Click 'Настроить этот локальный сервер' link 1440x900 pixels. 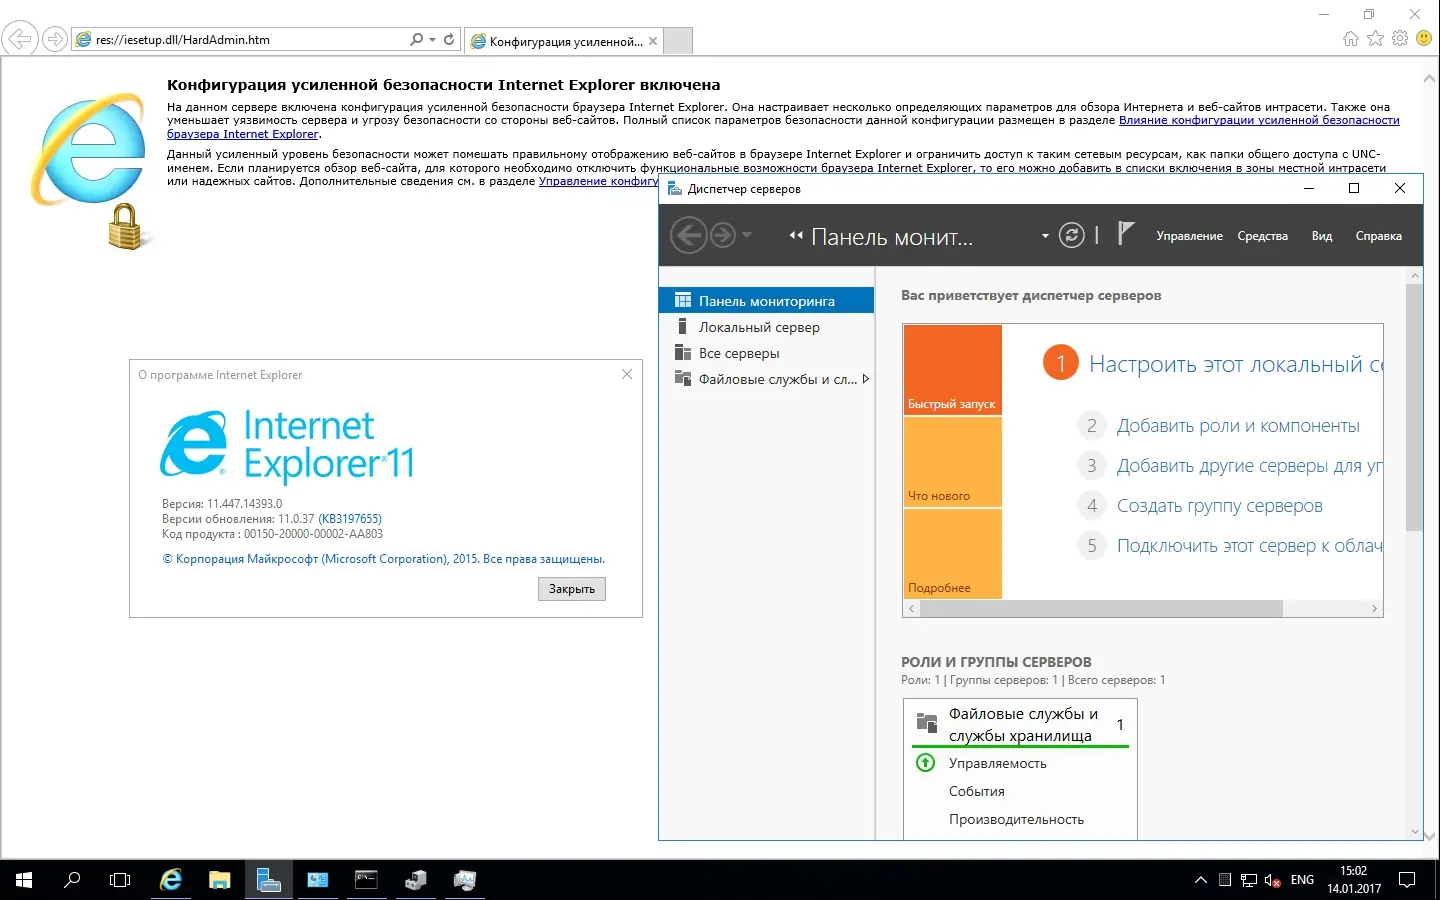(x=1236, y=364)
